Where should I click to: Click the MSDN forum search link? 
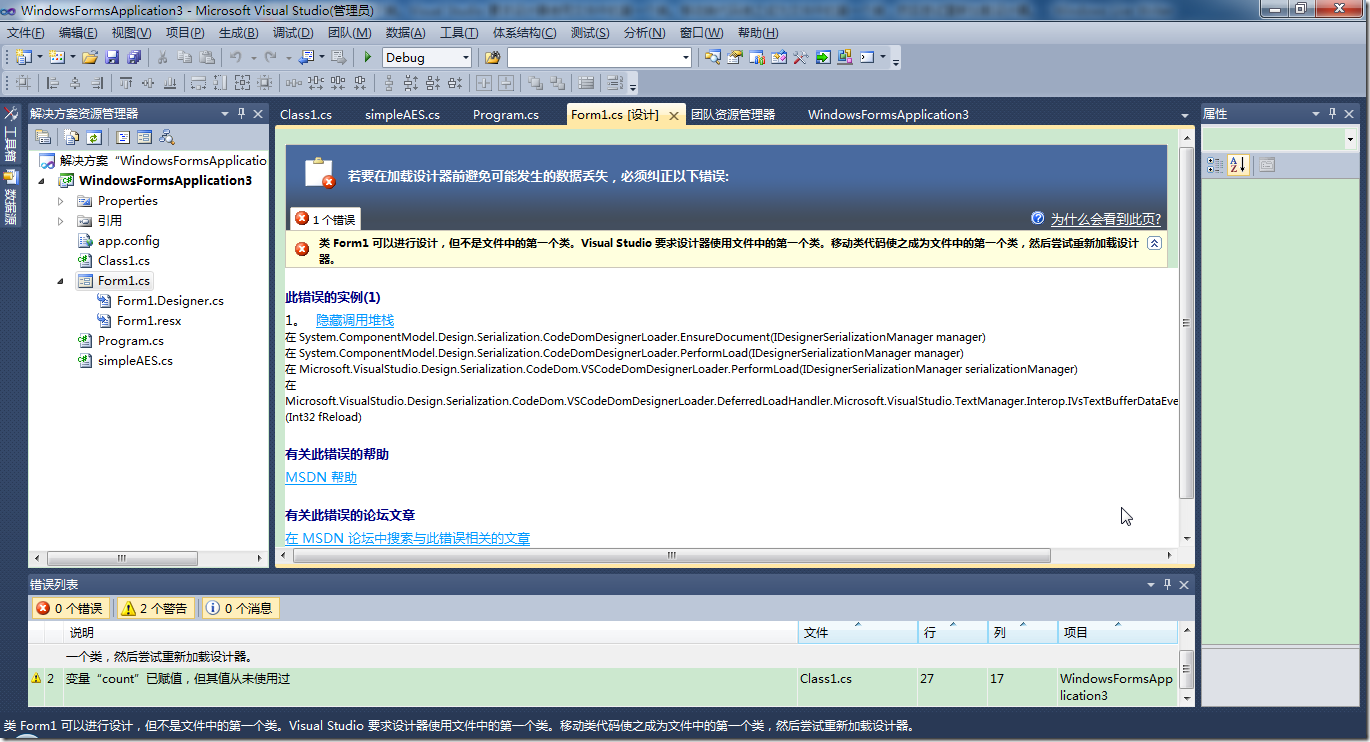point(408,538)
